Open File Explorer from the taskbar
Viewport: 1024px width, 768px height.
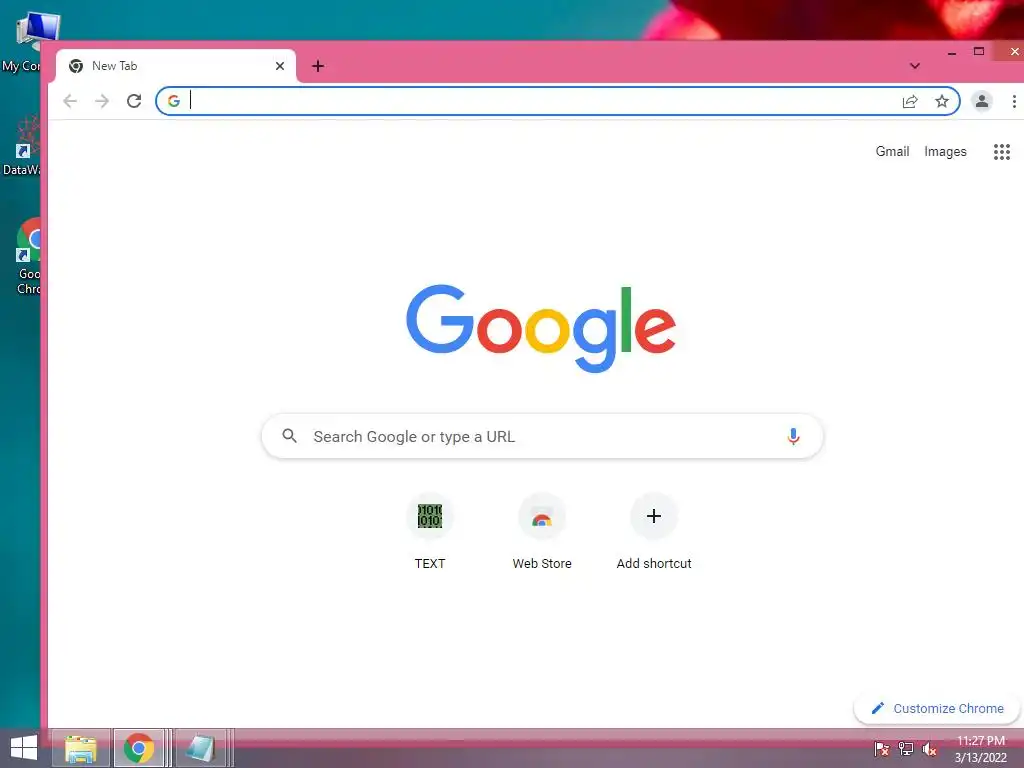tap(80, 748)
